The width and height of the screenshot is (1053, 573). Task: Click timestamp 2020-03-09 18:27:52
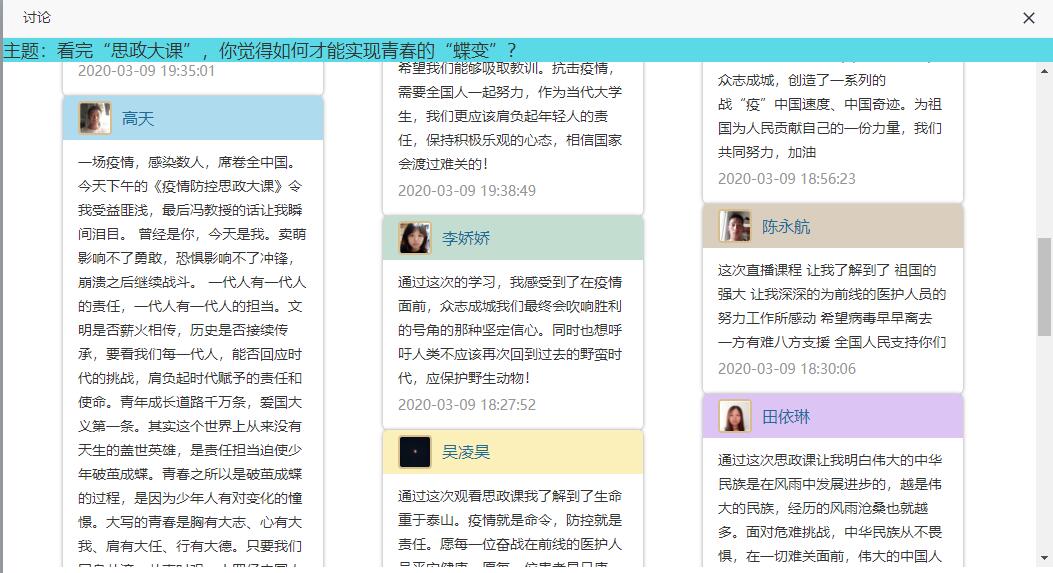(467, 404)
